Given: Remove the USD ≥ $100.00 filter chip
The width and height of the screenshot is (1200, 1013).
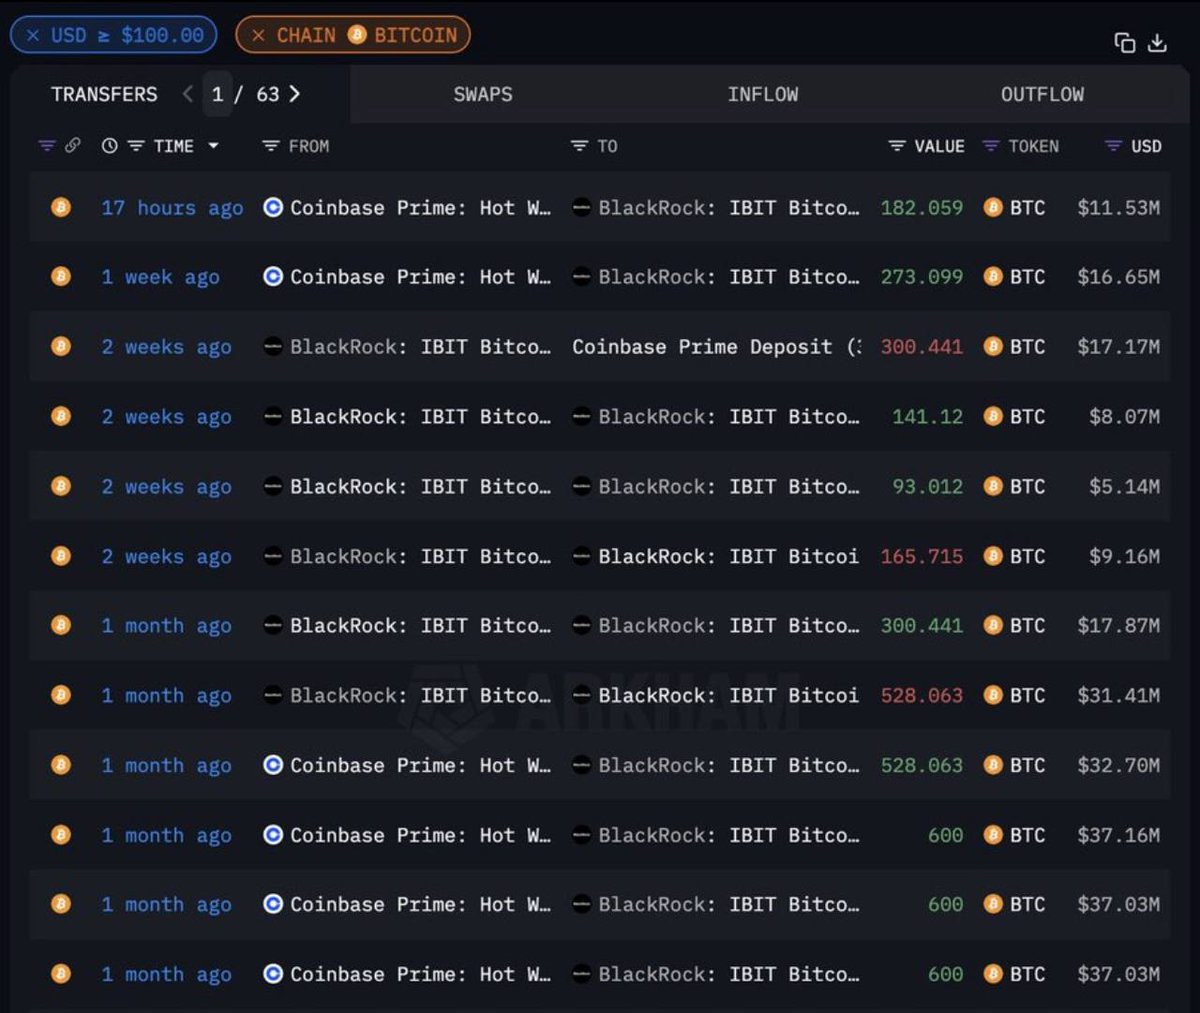Looking at the screenshot, I should click(33, 35).
